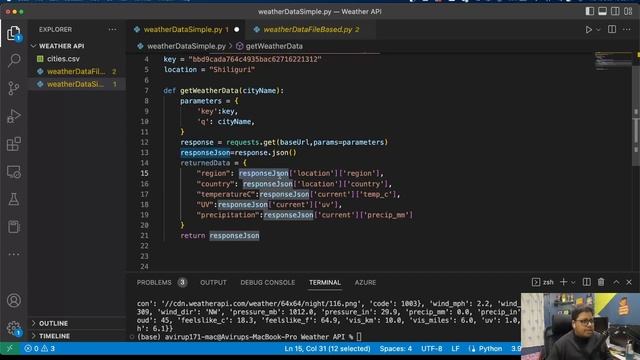
Task: Expand the OUTLINE section
Action: point(53,323)
